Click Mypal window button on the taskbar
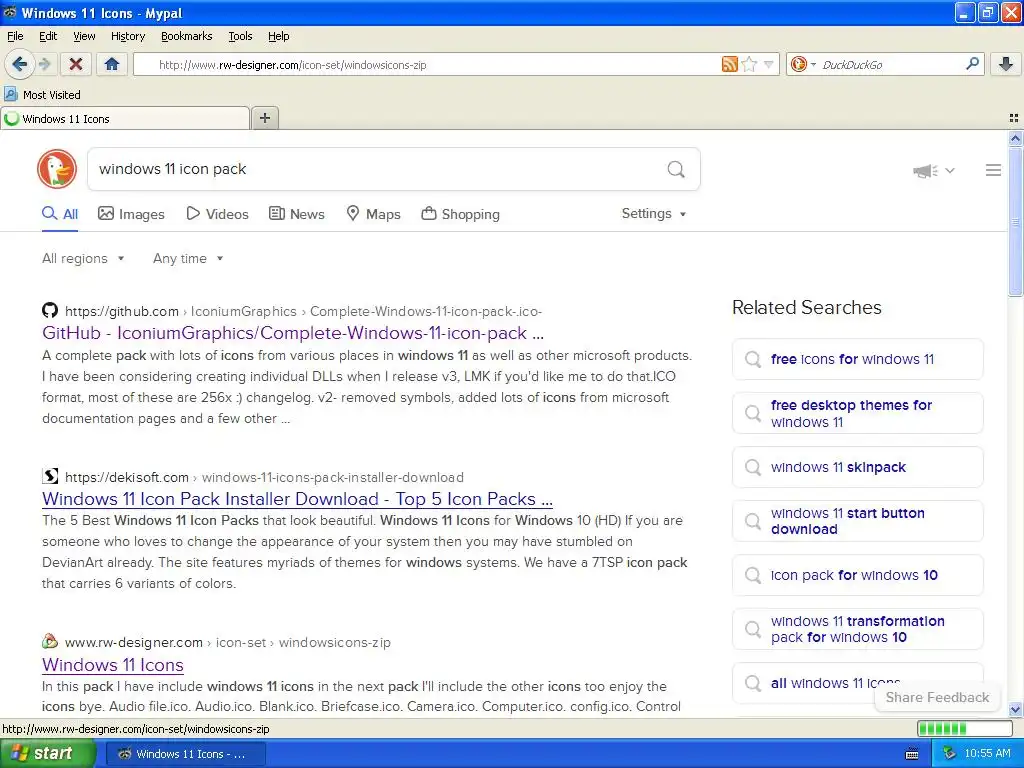This screenshot has width=1024, height=768. click(x=185, y=754)
